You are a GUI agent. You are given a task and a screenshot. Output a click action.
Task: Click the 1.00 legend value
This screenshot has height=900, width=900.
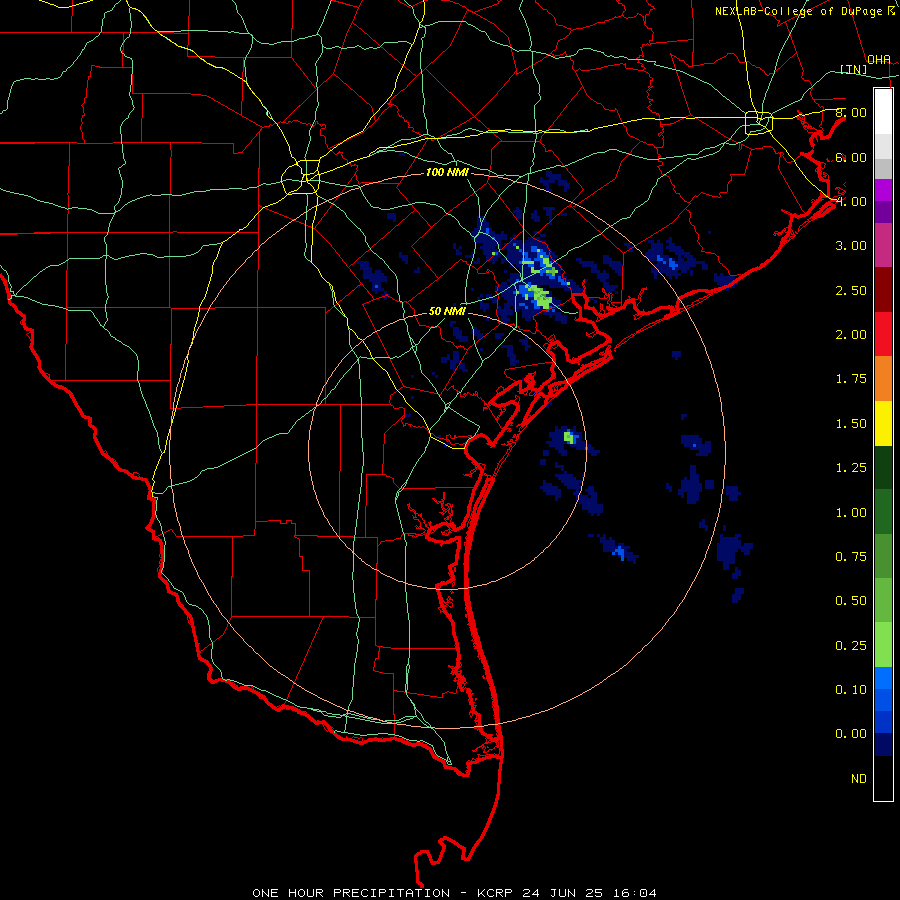click(851, 513)
